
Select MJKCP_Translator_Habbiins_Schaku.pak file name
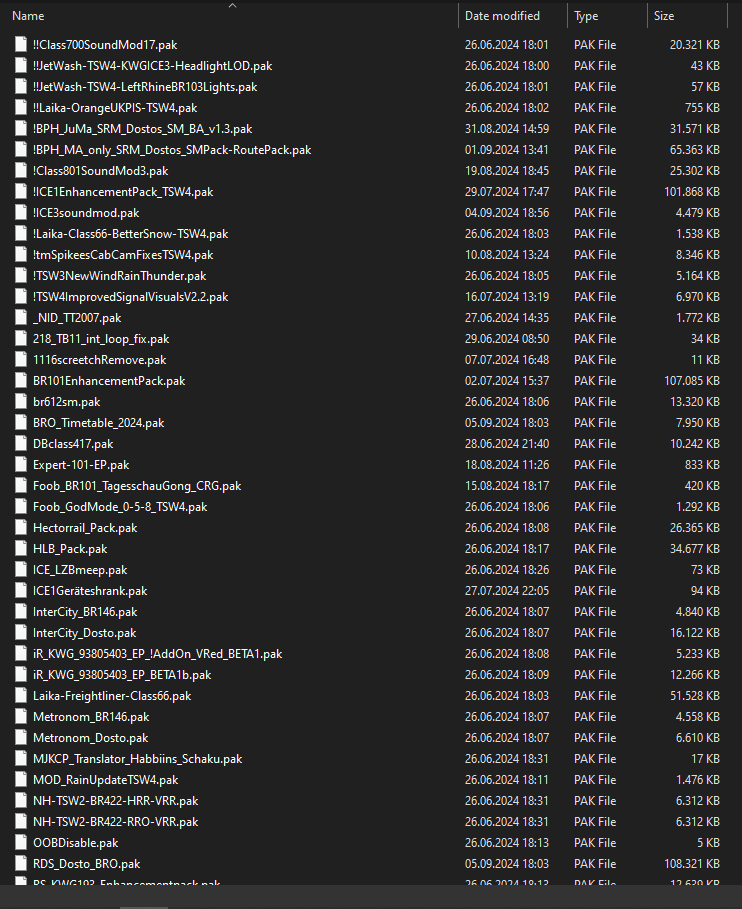pyautogui.click(x=137, y=759)
